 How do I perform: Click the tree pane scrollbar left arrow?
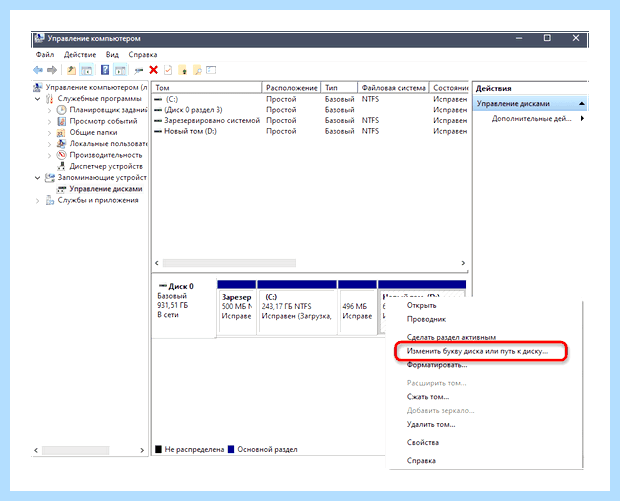point(36,450)
